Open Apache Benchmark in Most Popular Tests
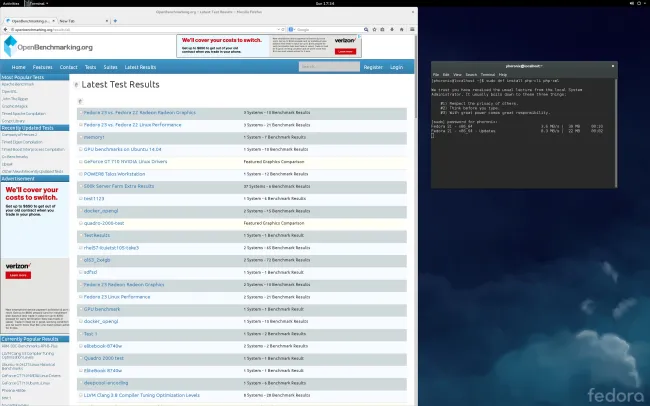The image size is (650, 406). [18, 84]
